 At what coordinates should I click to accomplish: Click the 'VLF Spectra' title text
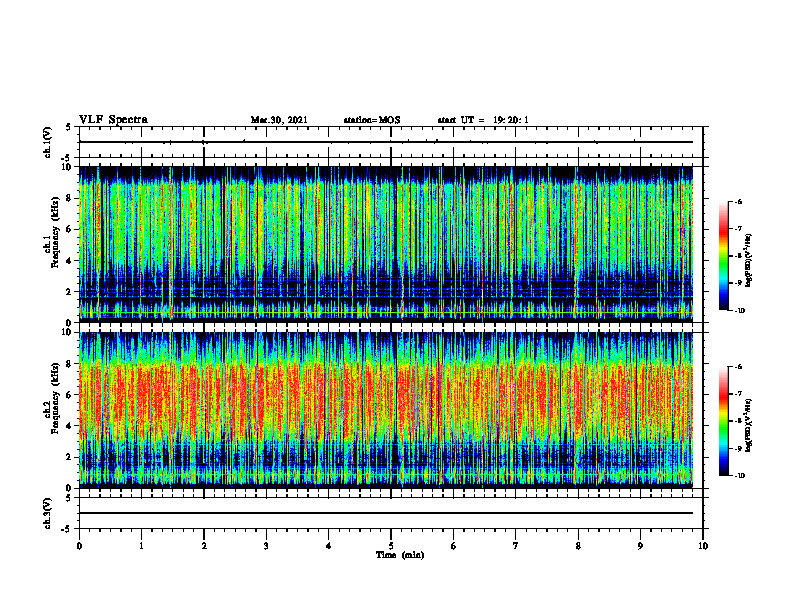(113, 120)
